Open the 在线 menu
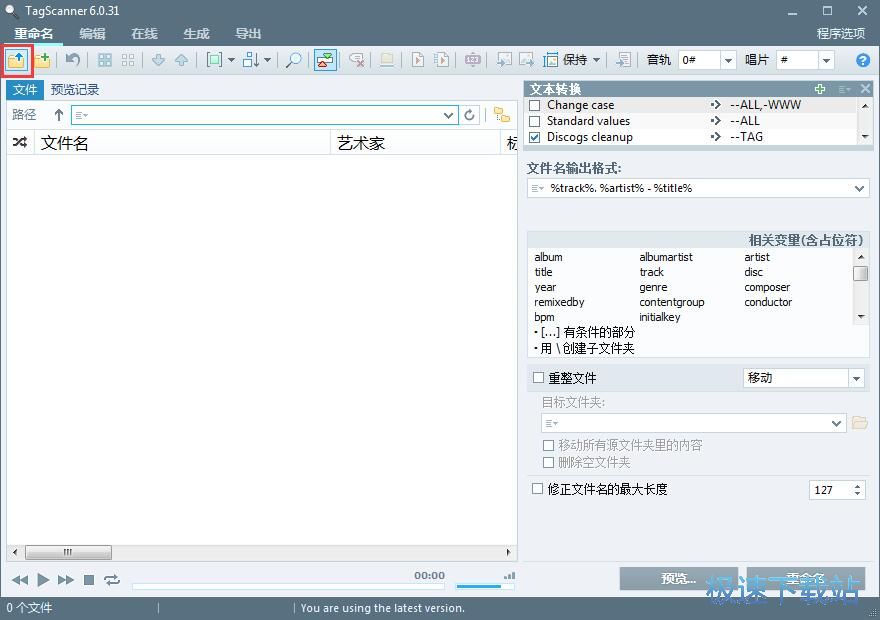Screen dimensions: 880x620 coord(143,33)
